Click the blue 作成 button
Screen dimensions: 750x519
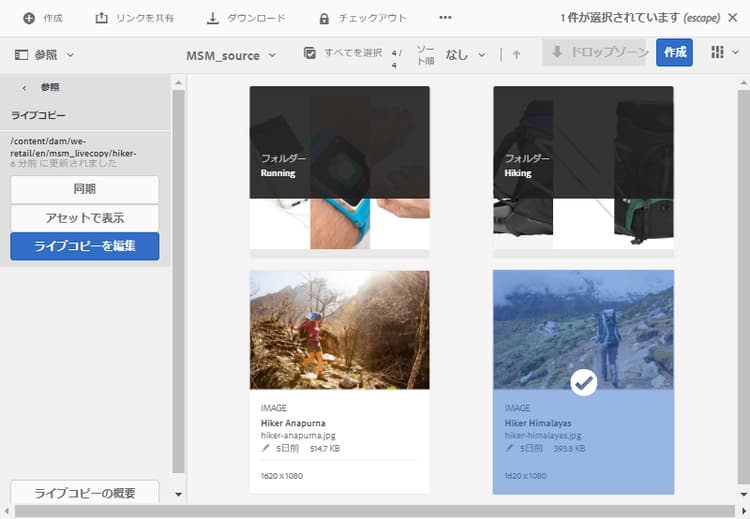[674, 52]
